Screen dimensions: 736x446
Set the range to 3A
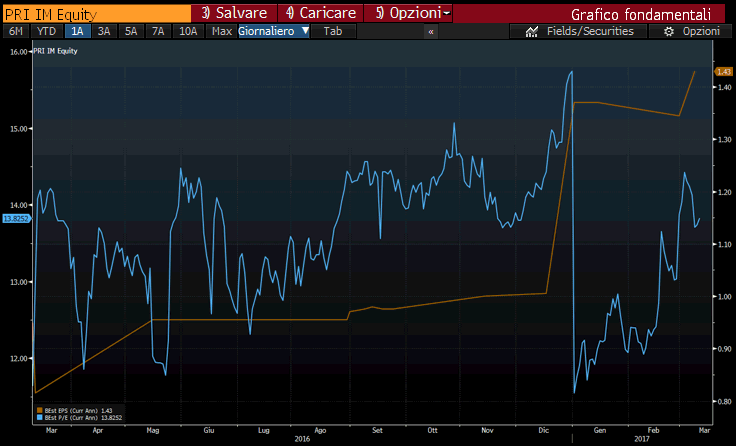(103, 31)
